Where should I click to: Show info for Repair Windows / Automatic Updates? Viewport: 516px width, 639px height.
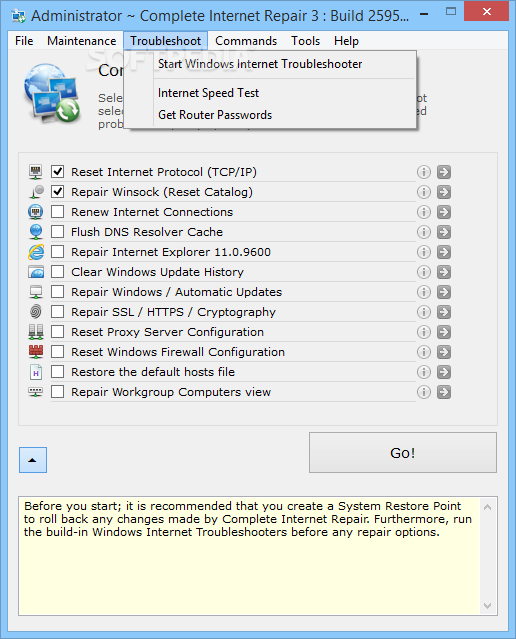pyautogui.click(x=423, y=292)
